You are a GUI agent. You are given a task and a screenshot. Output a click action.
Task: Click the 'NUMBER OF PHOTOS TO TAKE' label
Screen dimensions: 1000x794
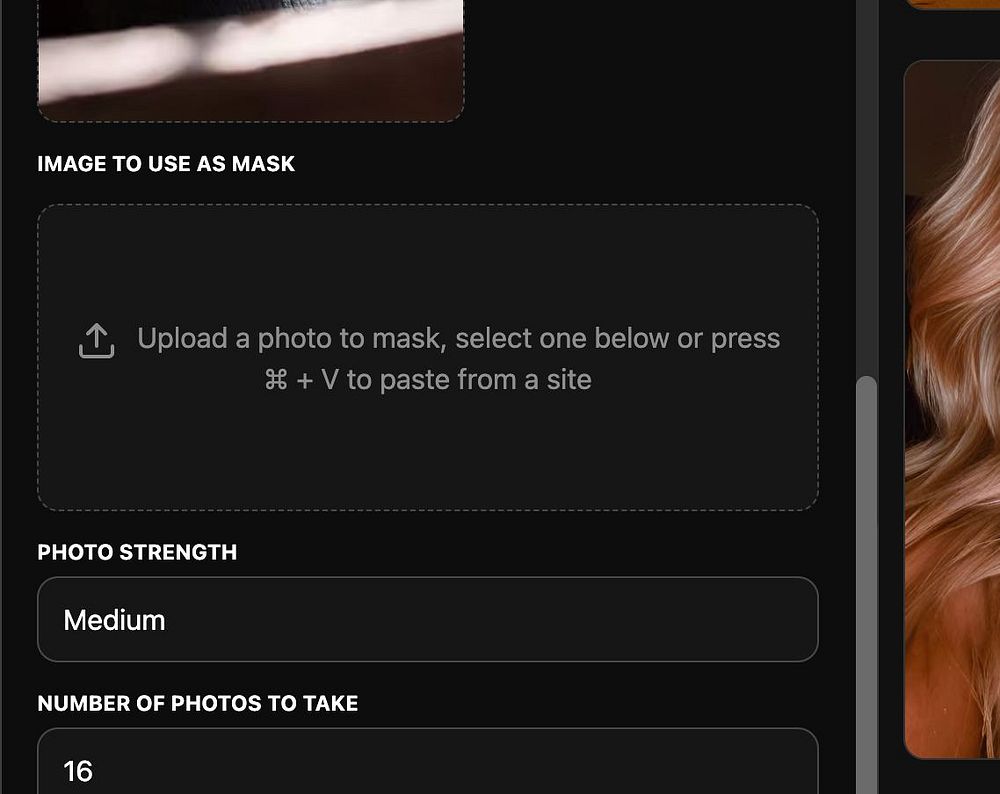197,703
